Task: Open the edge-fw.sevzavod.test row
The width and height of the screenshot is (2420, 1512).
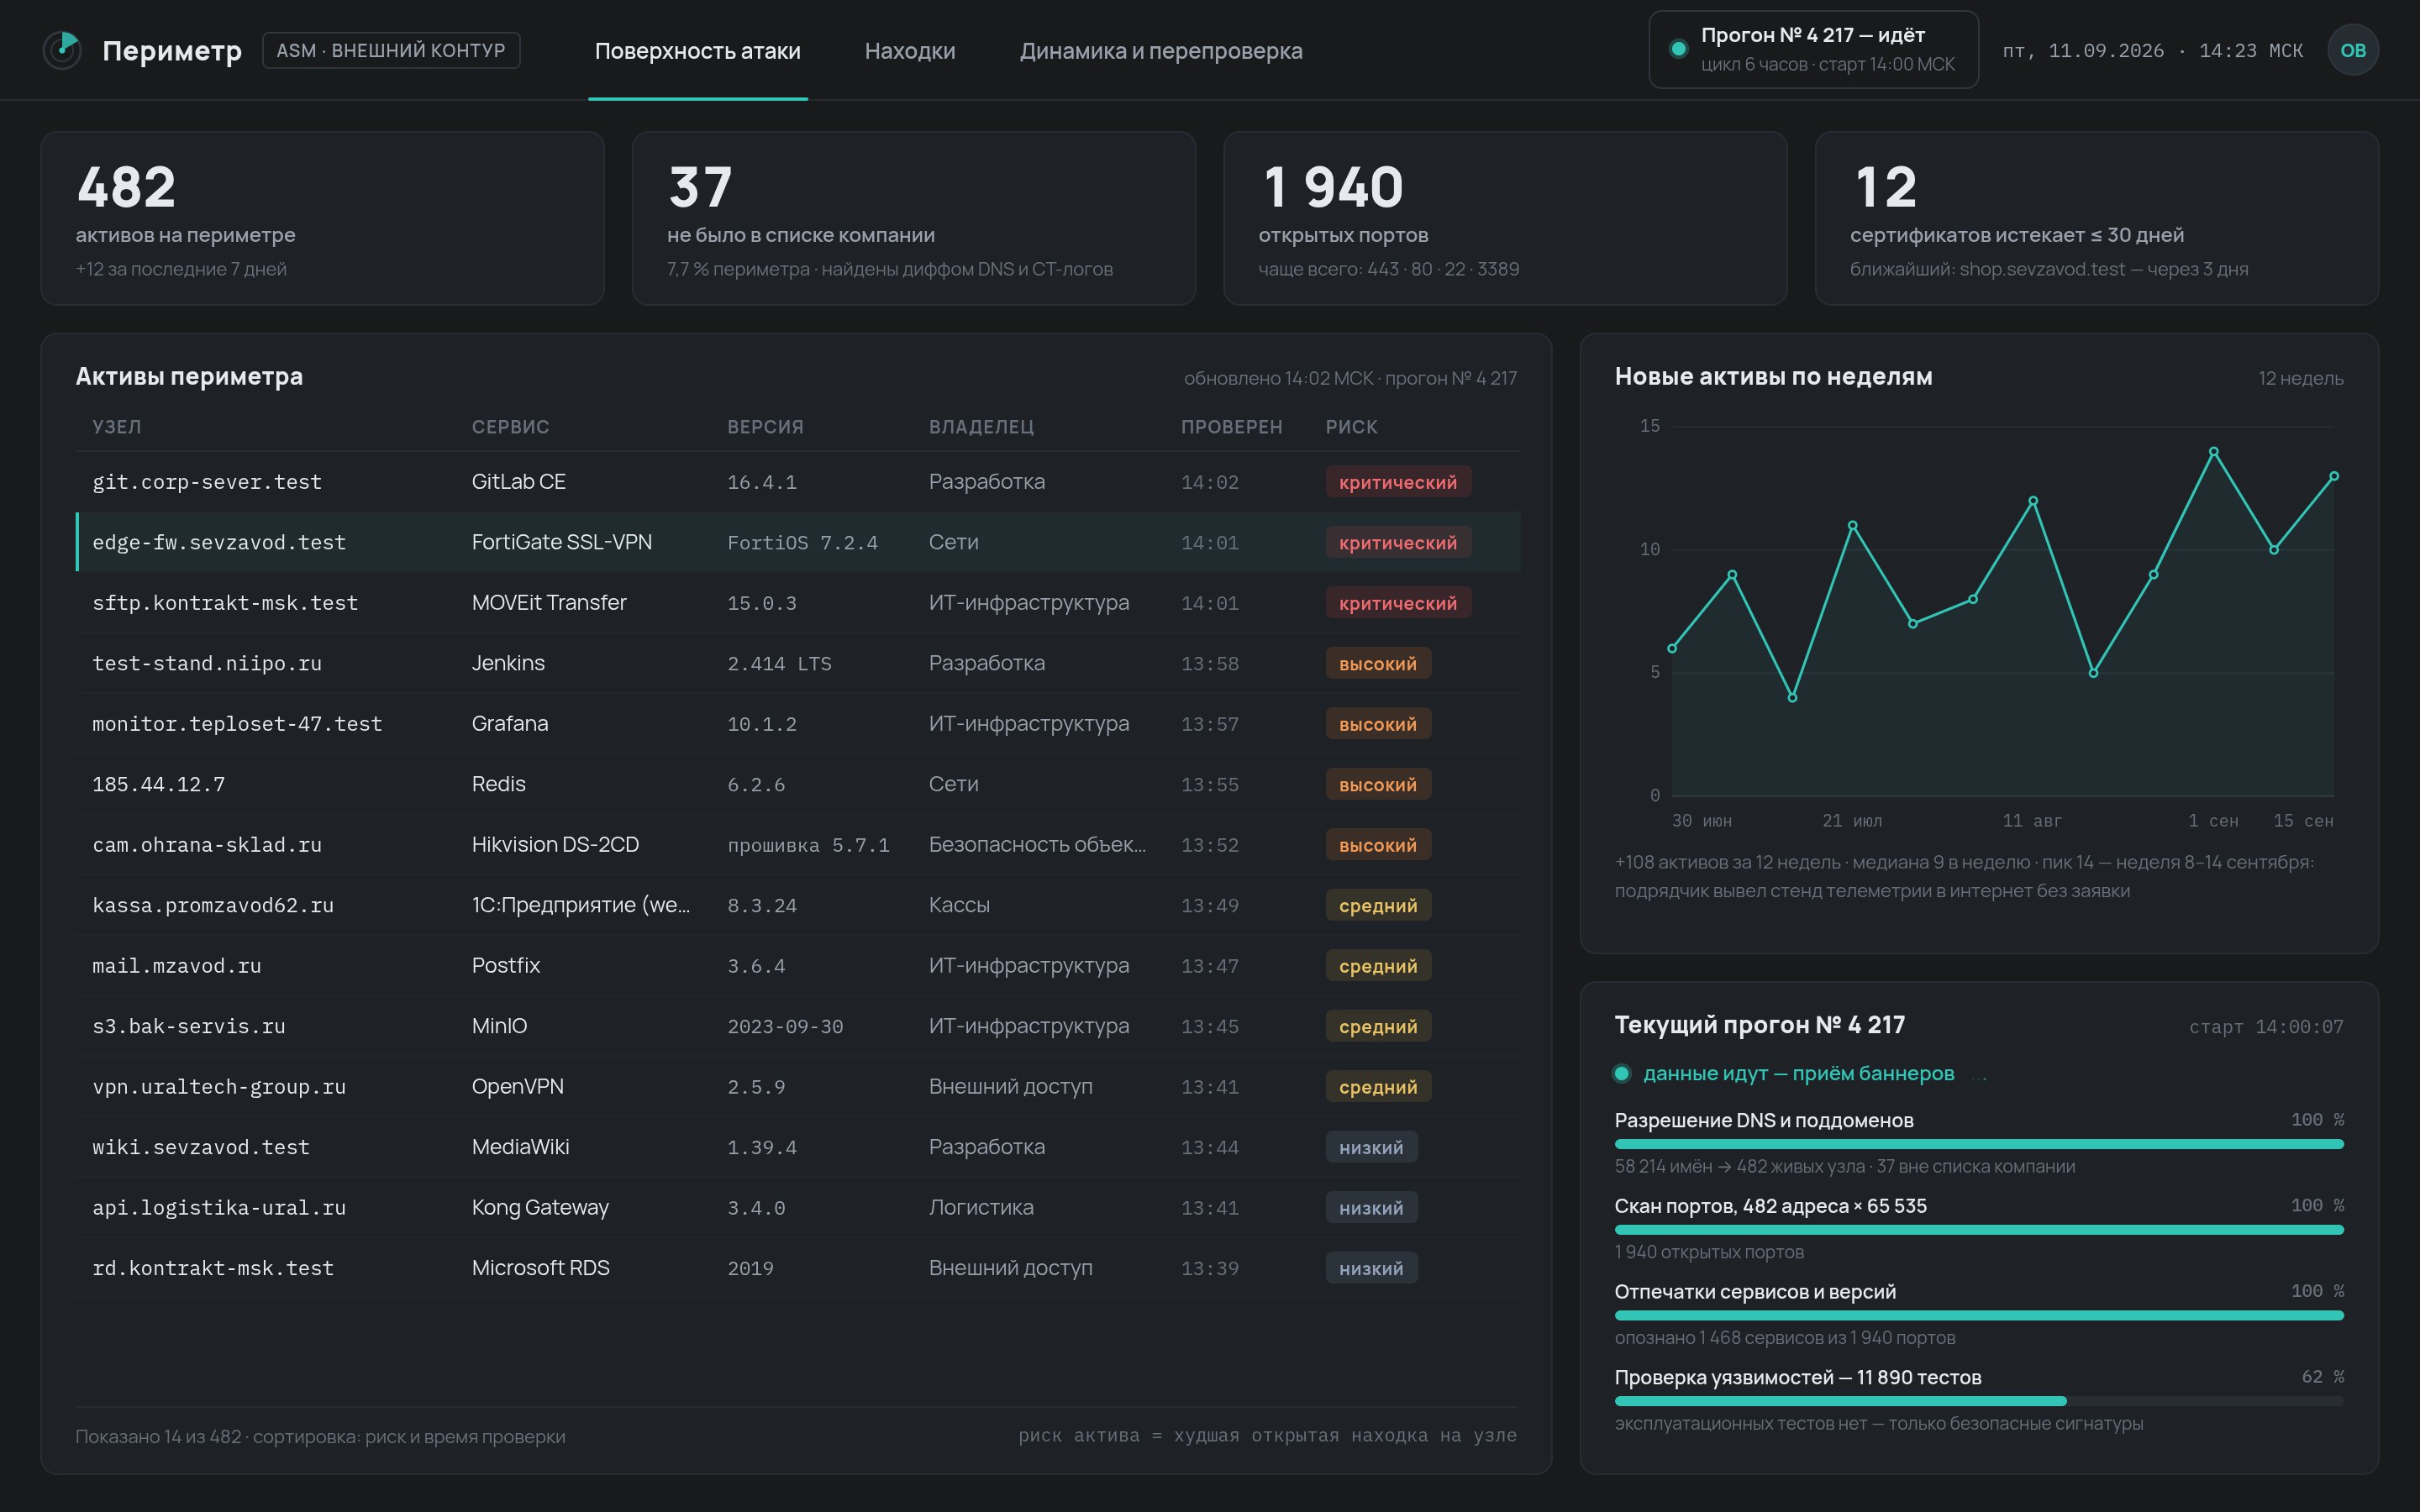Action: tap(798, 542)
